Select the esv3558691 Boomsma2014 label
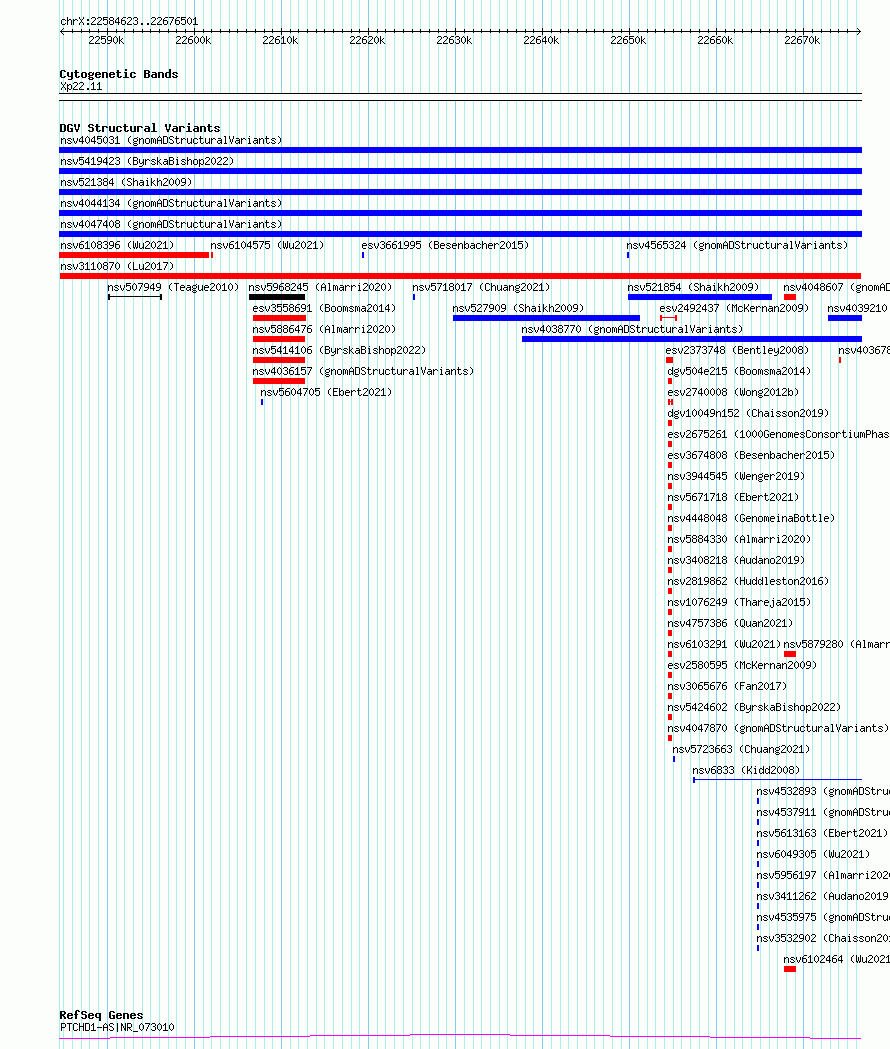 [x=324, y=308]
